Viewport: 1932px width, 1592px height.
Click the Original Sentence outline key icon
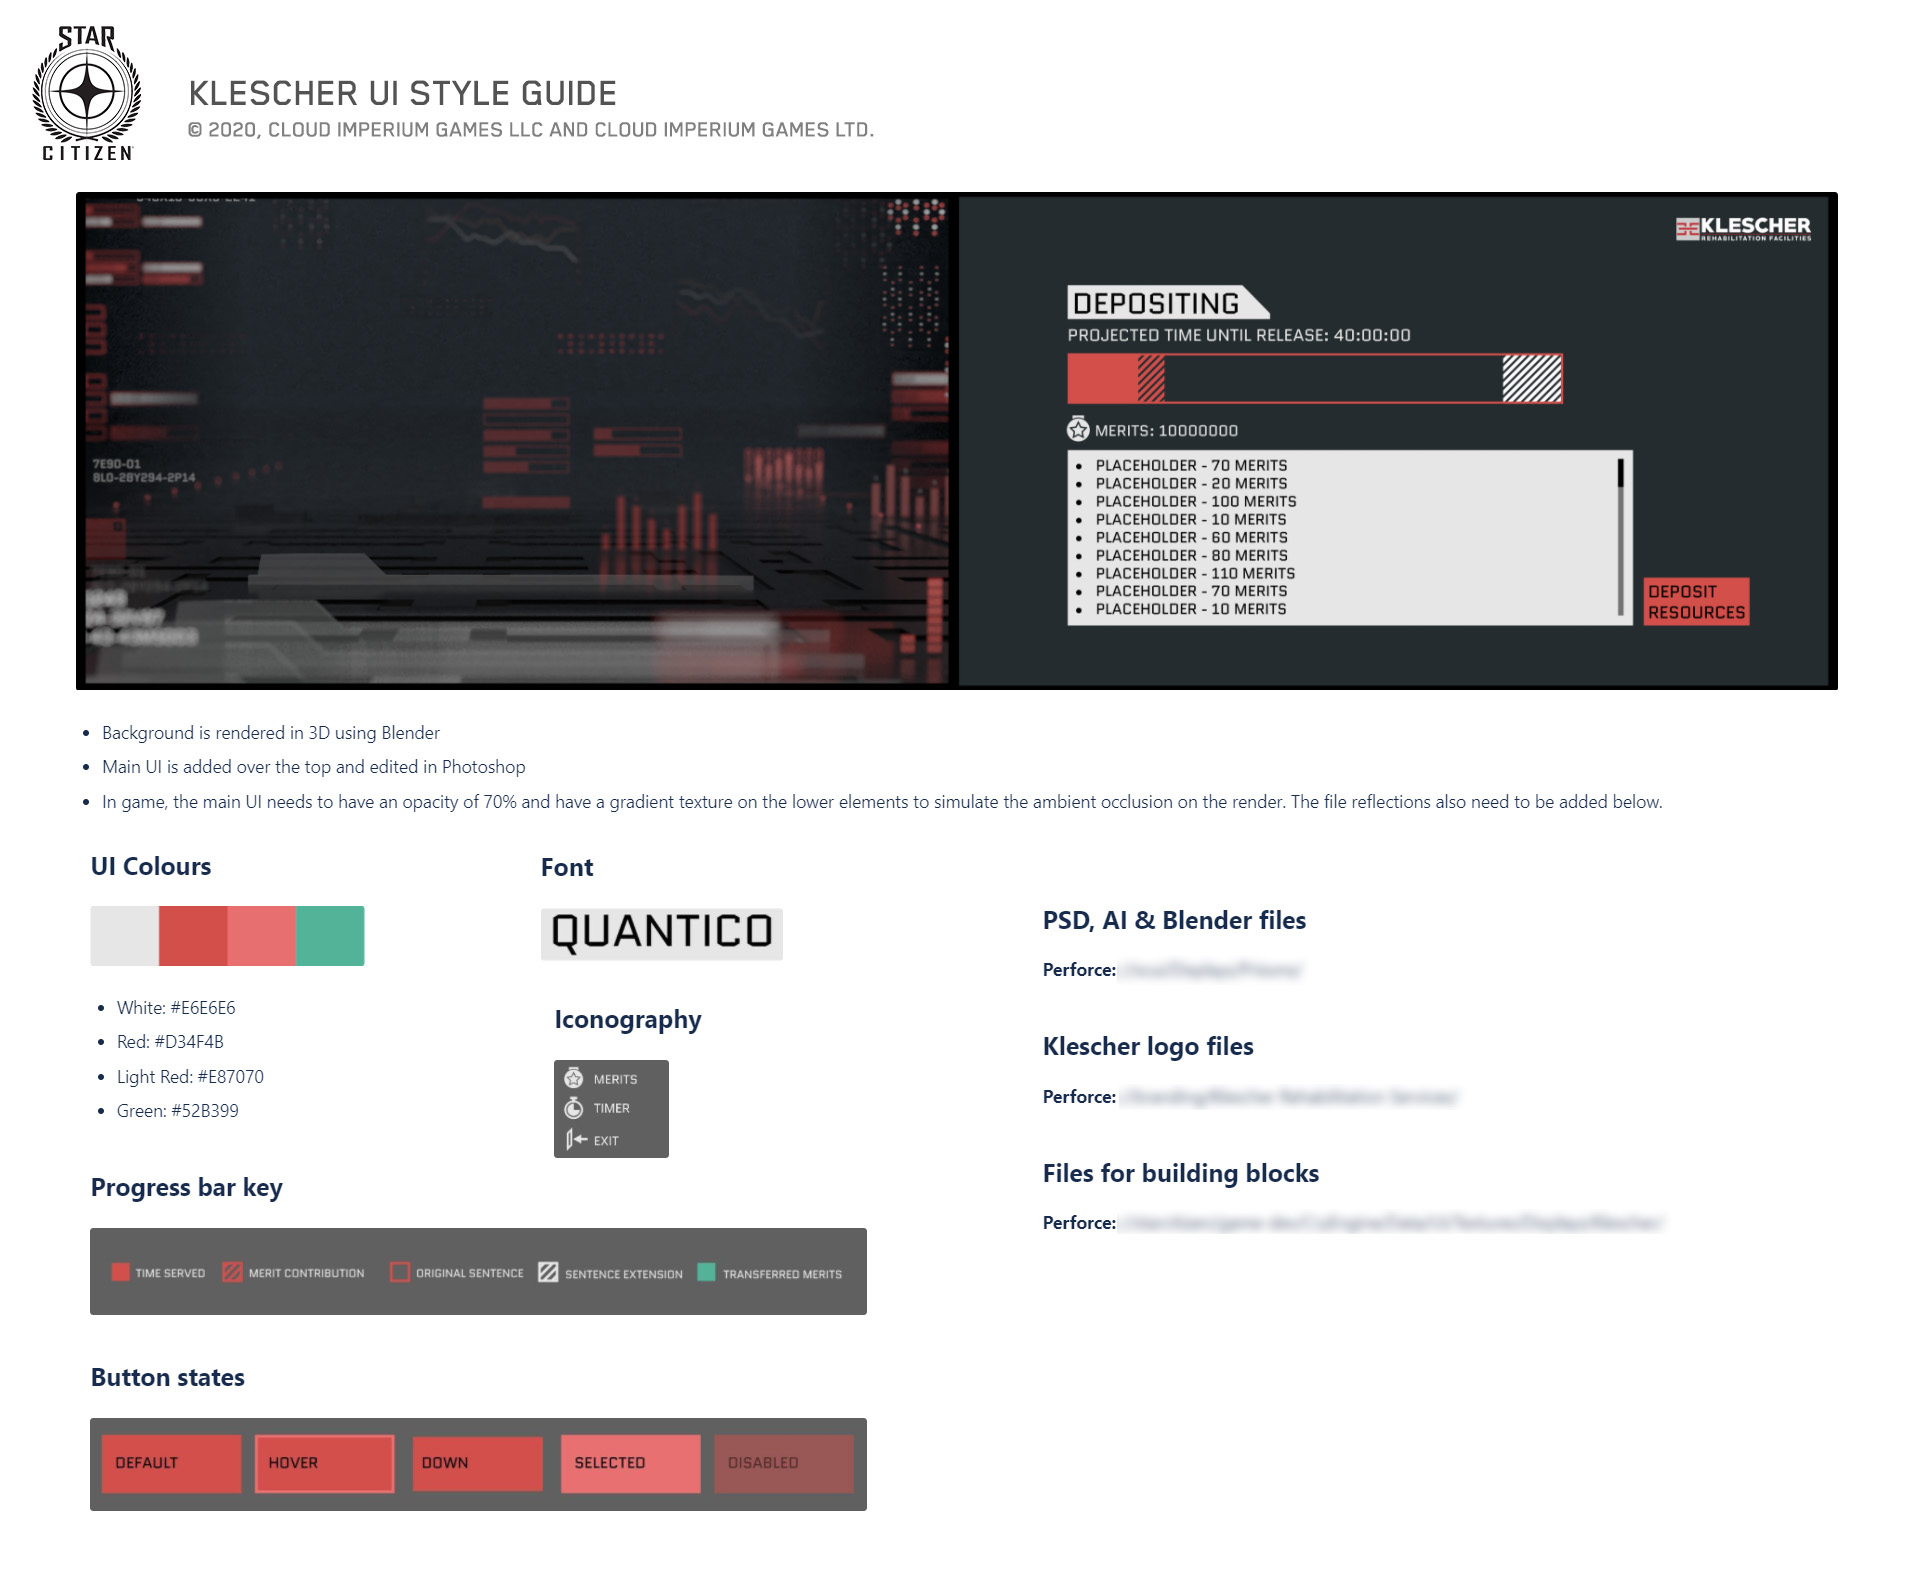point(400,1272)
